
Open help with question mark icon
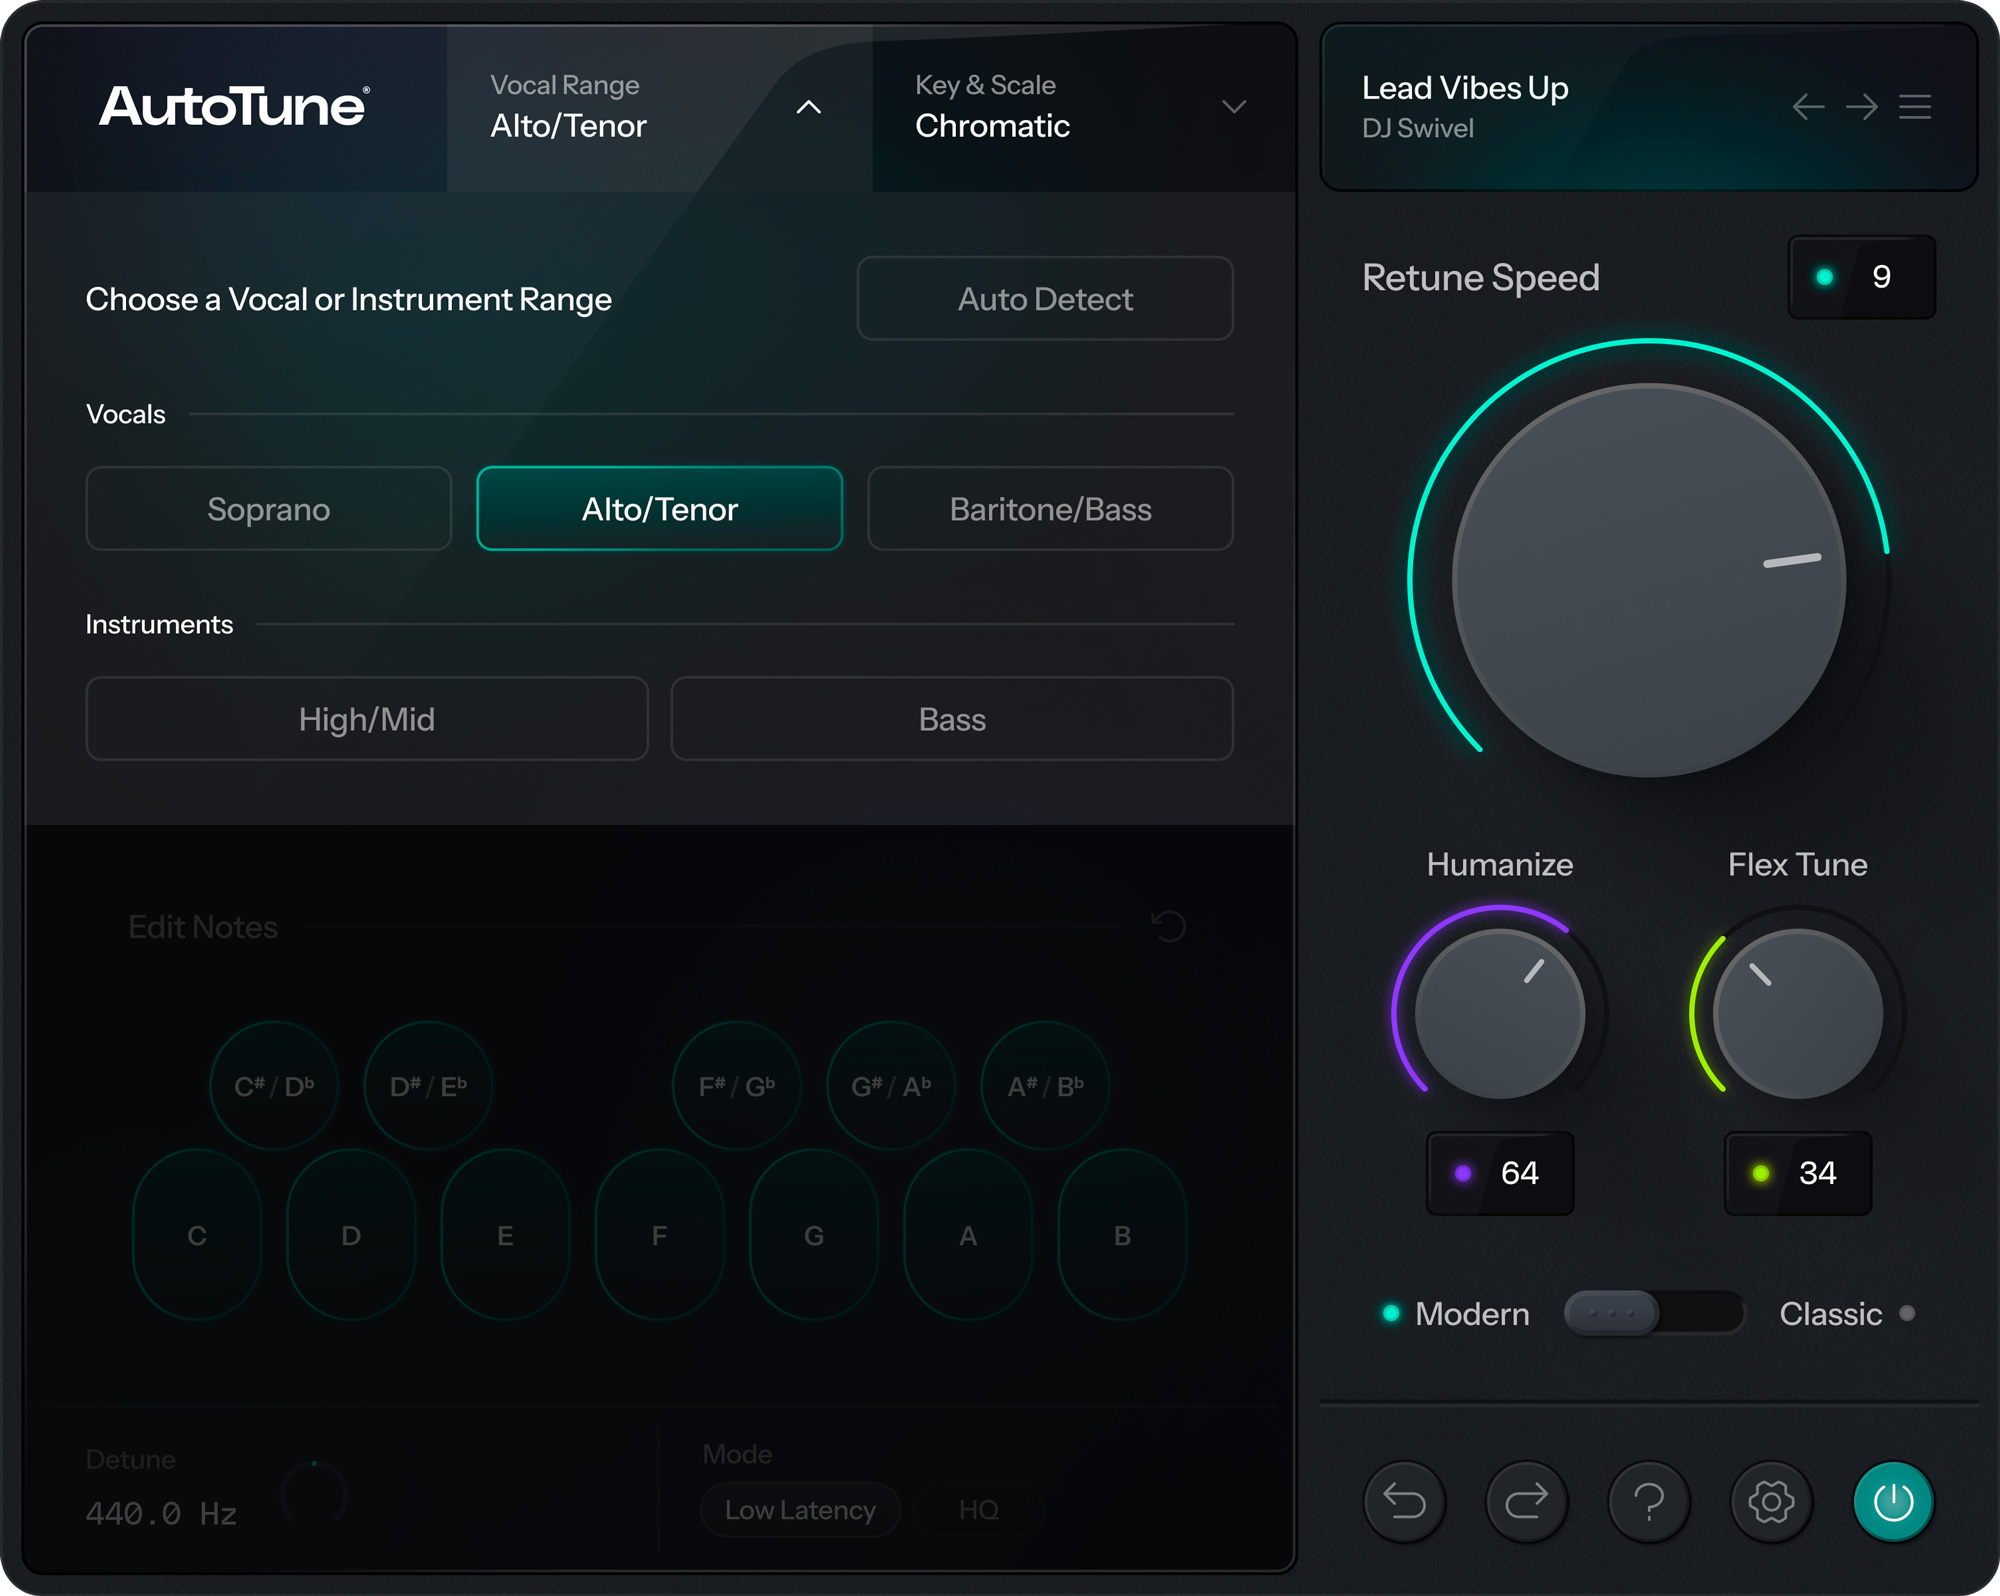coord(1648,1501)
